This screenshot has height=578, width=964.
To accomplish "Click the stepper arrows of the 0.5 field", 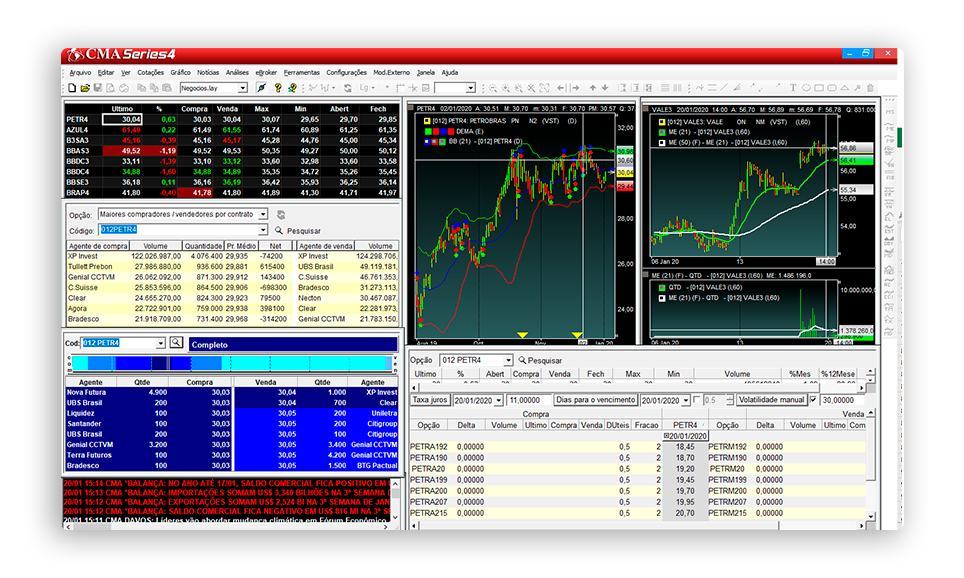I will point(729,400).
